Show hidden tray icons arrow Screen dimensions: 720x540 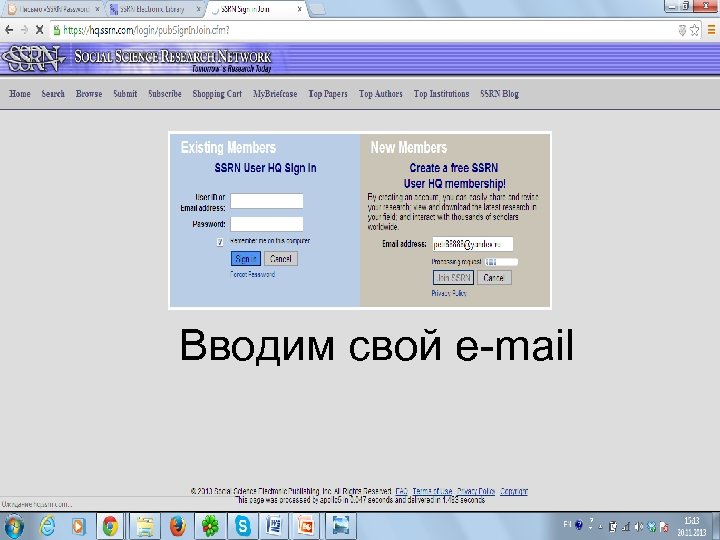(601, 527)
